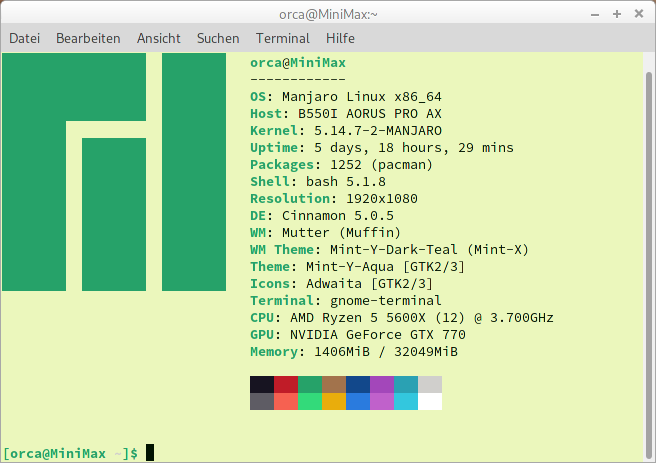The image size is (656, 463).
Task: Click Terminal value 'gnome-terminal'
Action: tap(386, 301)
